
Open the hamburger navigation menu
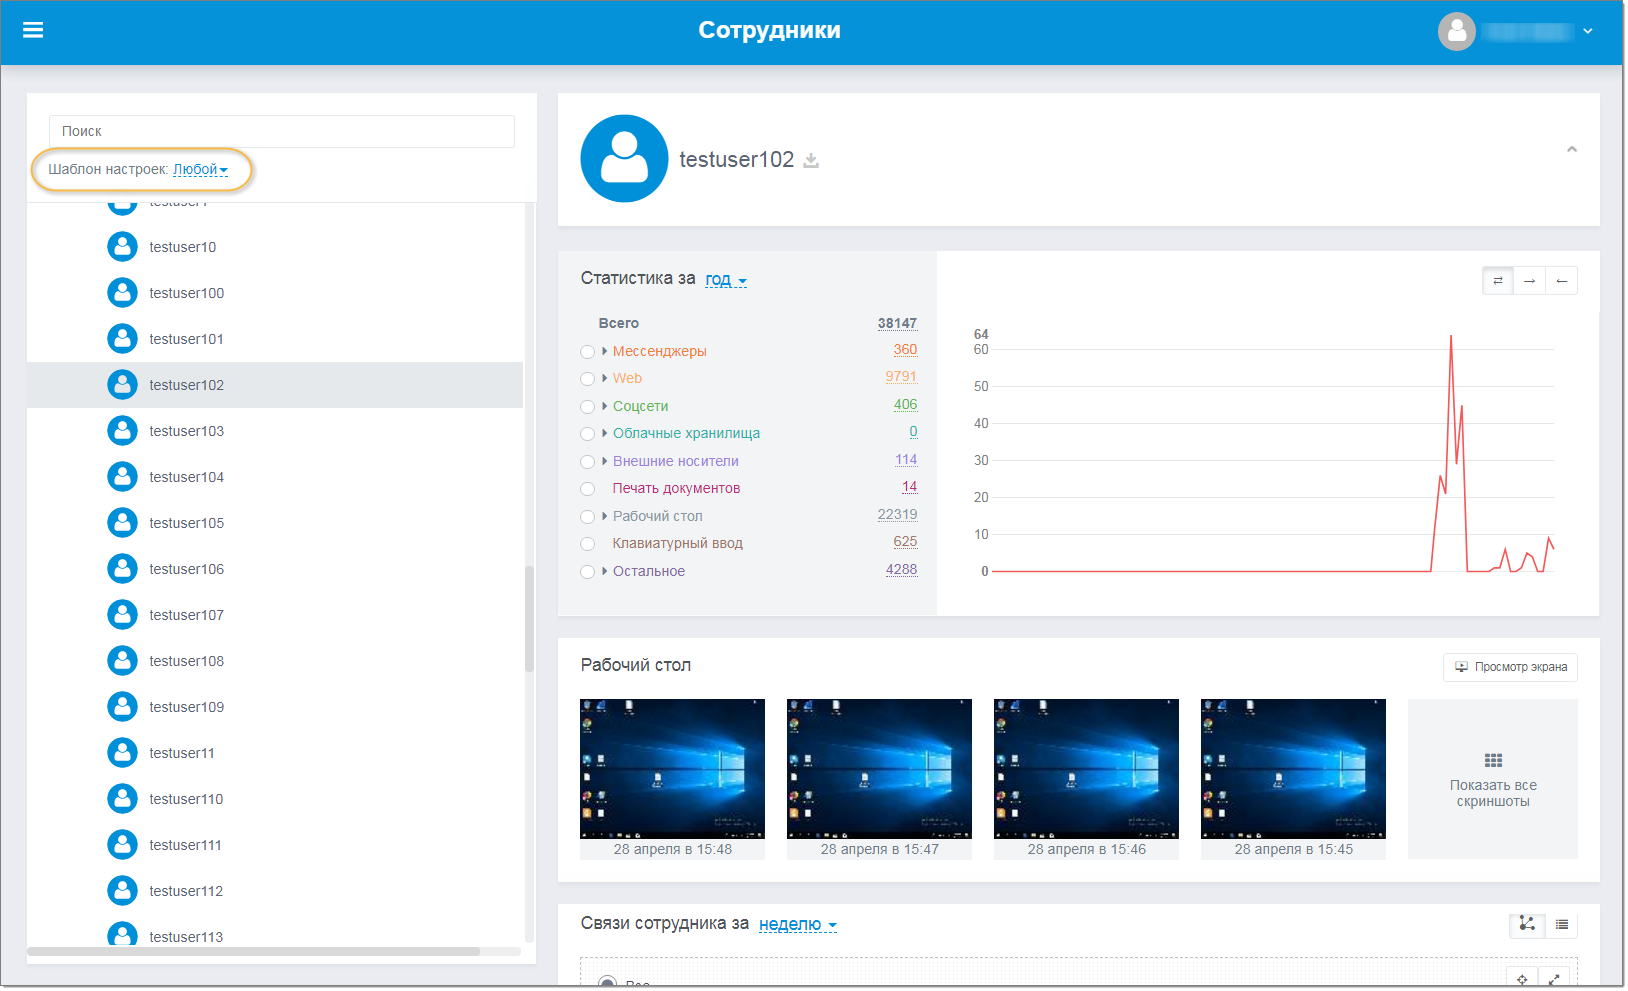pyautogui.click(x=33, y=30)
